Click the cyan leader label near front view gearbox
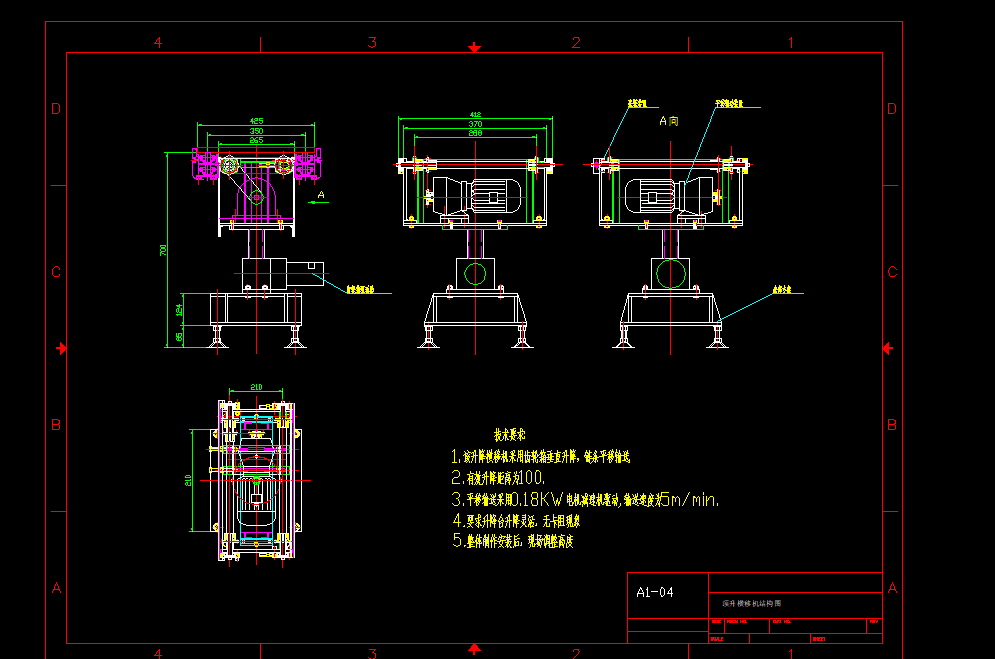Image resolution: width=995 pixels, height=659 pixels. (x=360, y=290)
